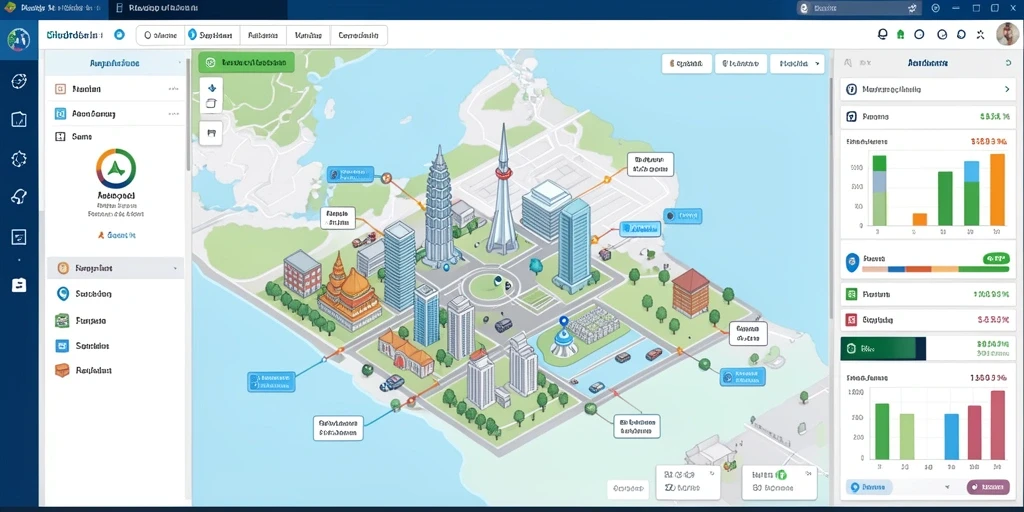Check the outlined square icon list row
This screenshot has width=1024, height=512.
point(115,136)
